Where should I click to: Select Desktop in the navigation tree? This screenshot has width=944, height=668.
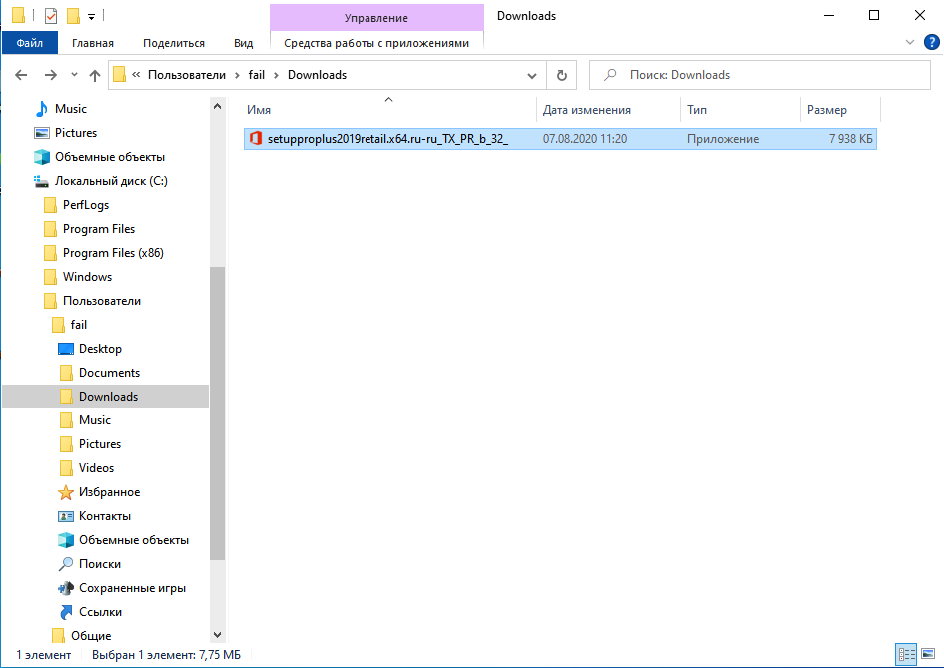(x=100, y=349)
